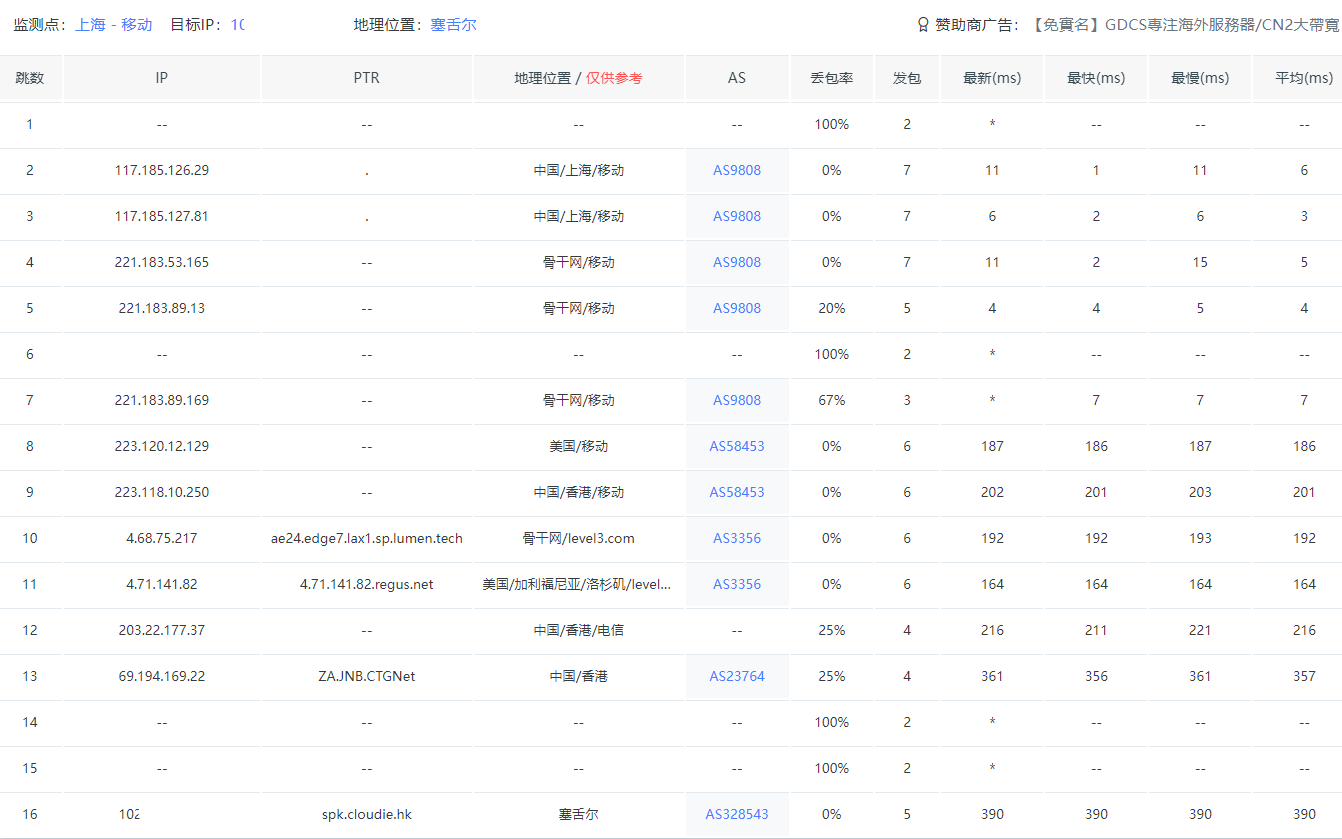Click location 中国/上海/移动 in hop 2
This screenshot has height=839, width=1342.
[x=578, y=170]
